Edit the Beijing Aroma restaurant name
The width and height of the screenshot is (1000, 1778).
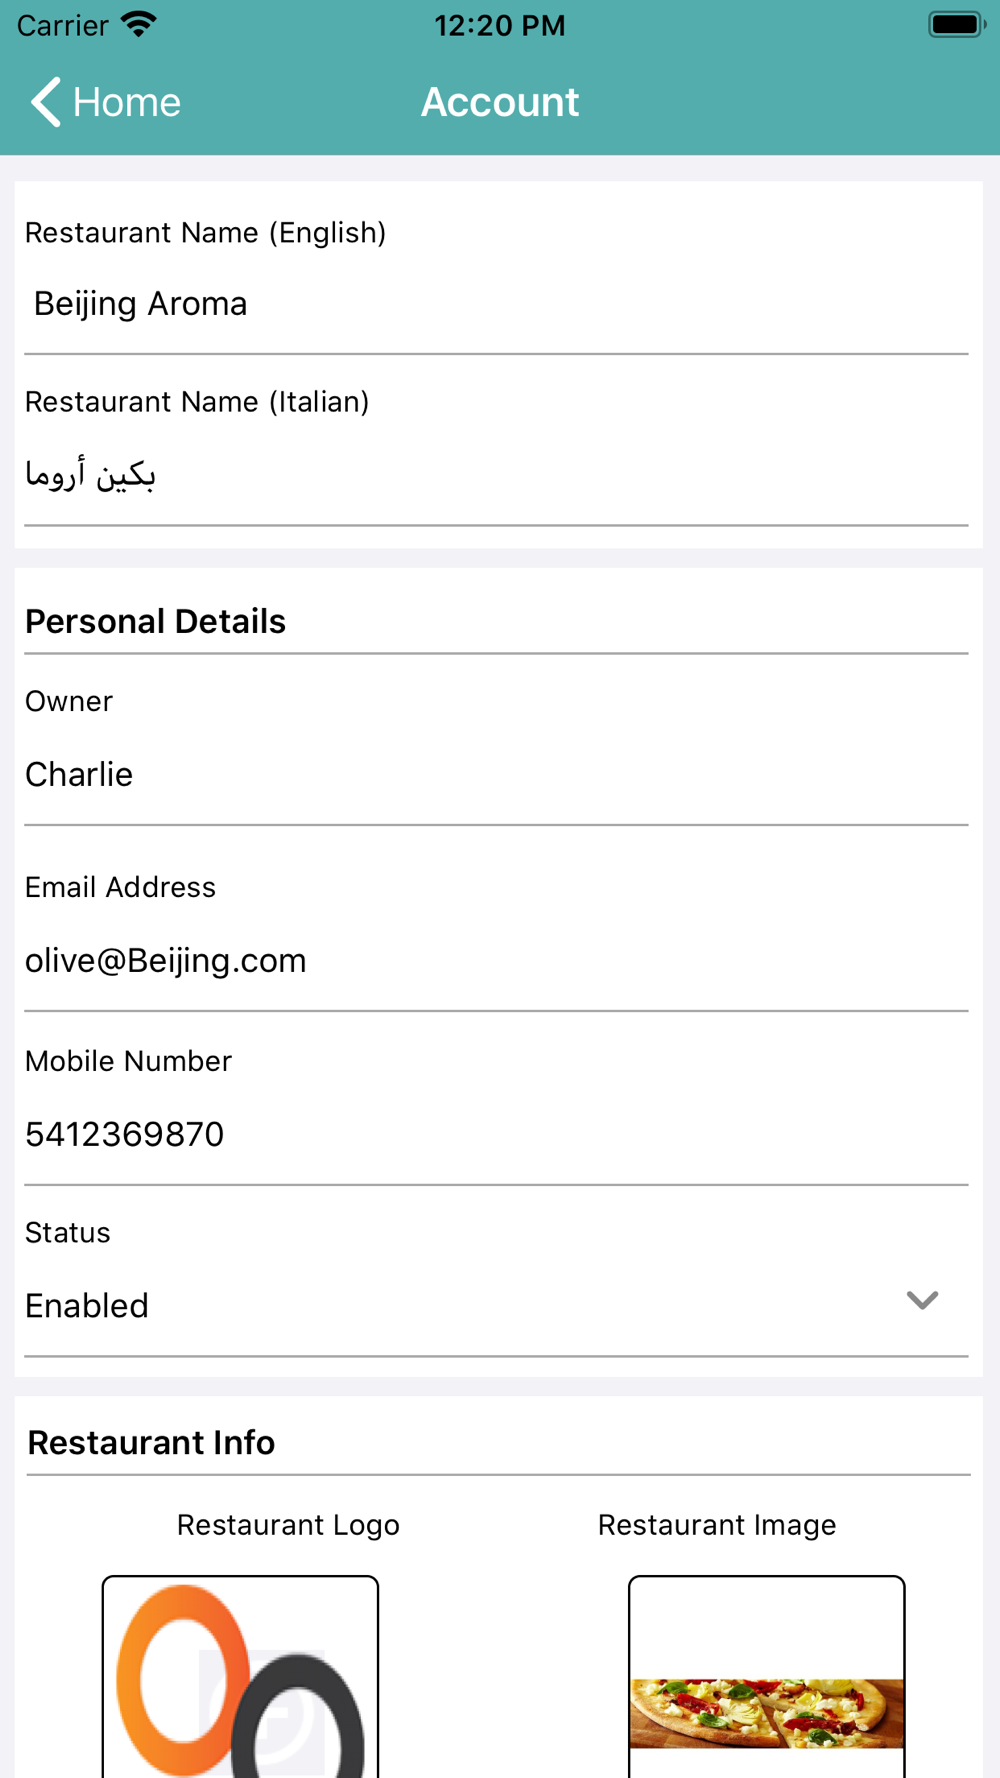click(496, 304)
